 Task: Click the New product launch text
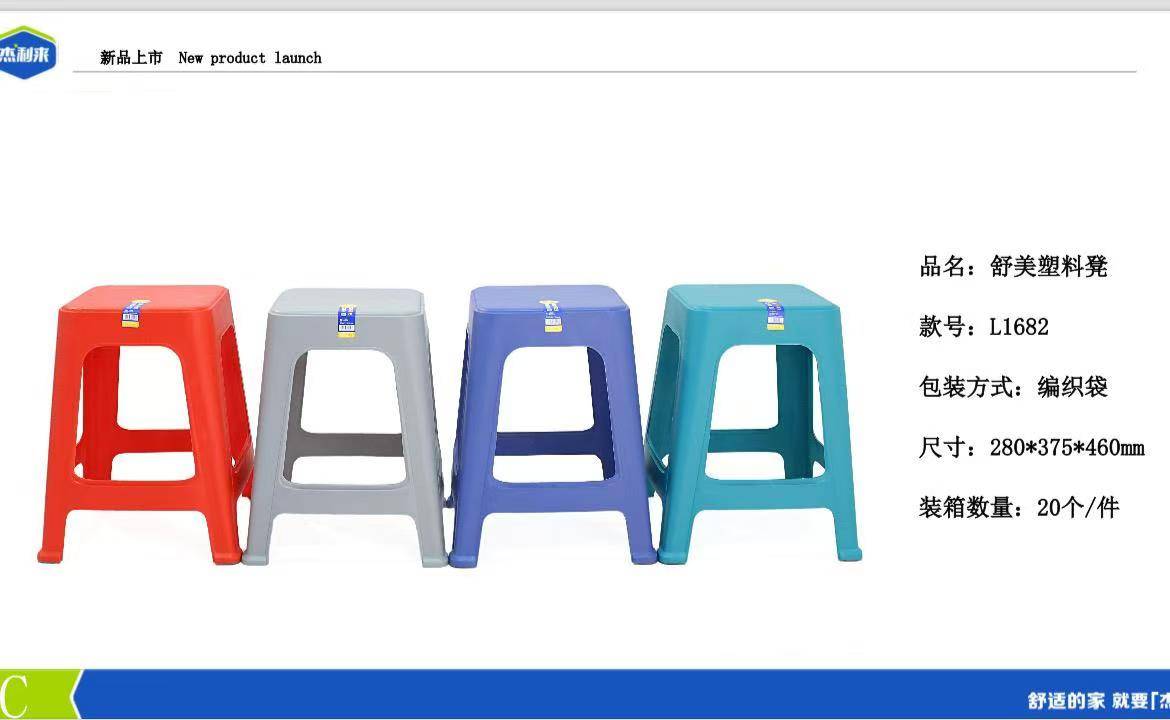point(250,57)
